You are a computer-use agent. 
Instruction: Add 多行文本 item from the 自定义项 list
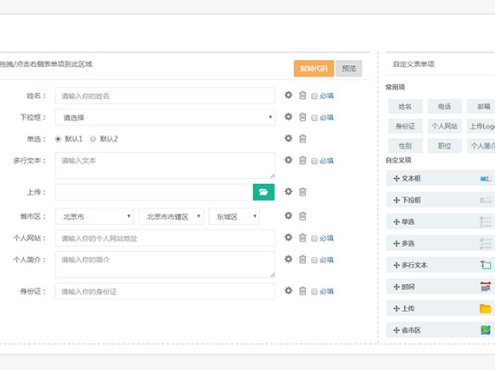441,265
